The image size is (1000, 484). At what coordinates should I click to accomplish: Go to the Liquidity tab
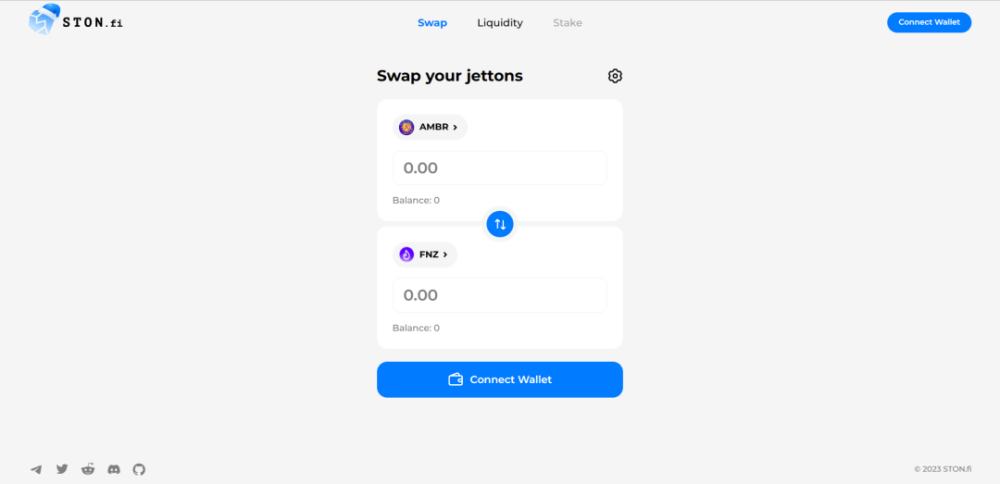(x=500, y=23)
